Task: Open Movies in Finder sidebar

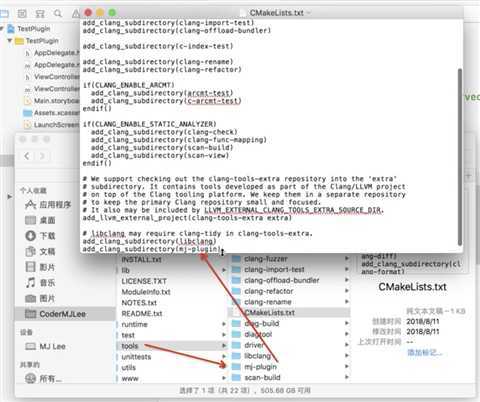Action: point(41,267)
